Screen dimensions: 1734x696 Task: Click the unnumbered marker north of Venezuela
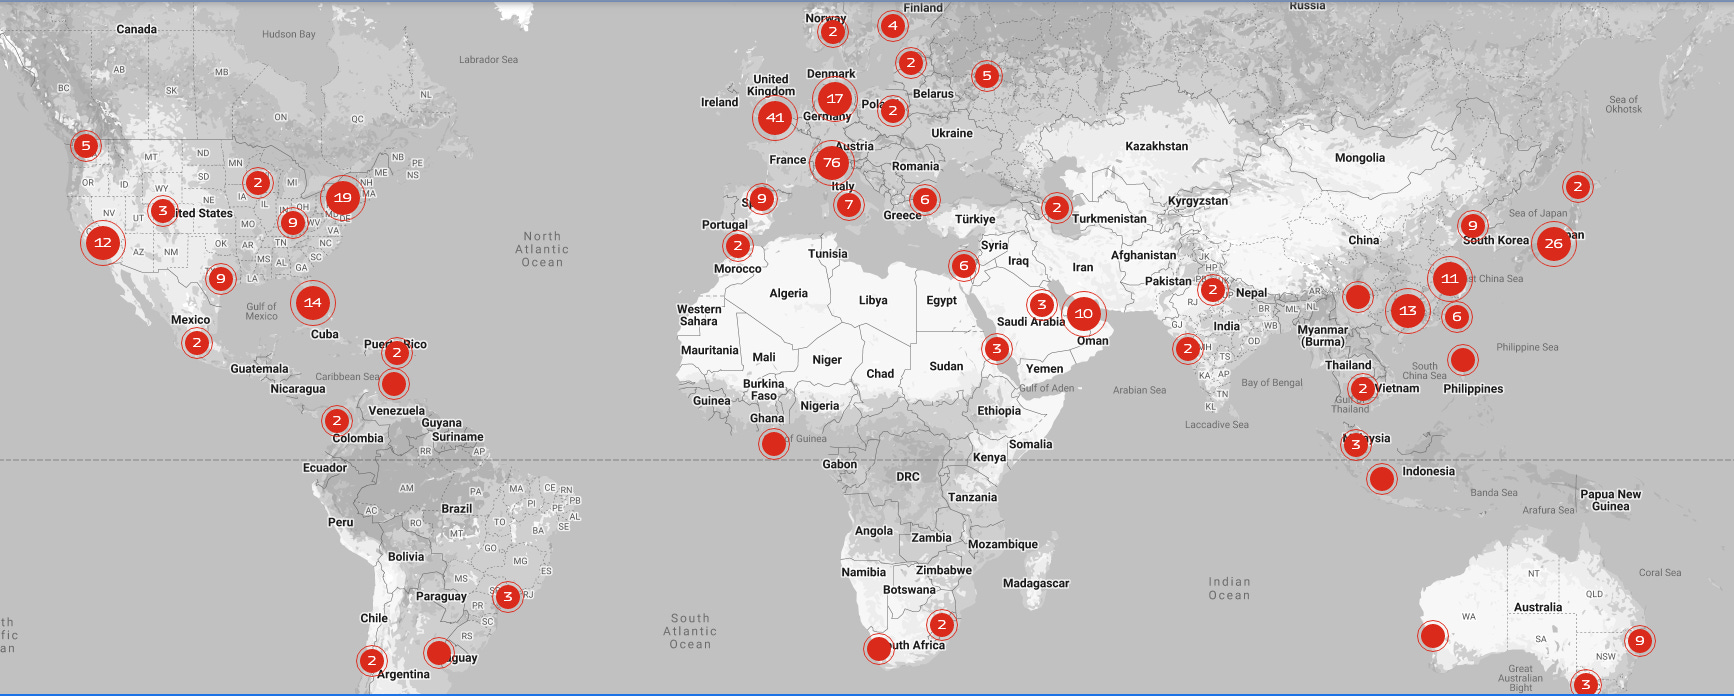pyautogui.click(x=394, y=383)
